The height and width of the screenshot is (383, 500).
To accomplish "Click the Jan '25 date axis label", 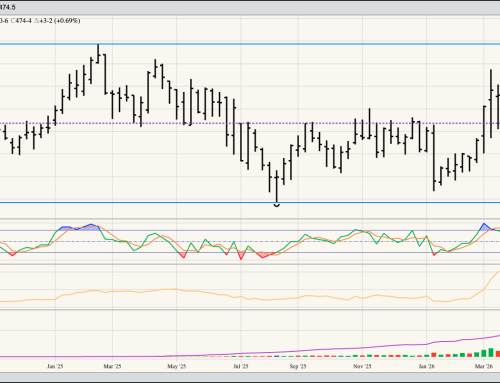I will (x=55, y=366).
